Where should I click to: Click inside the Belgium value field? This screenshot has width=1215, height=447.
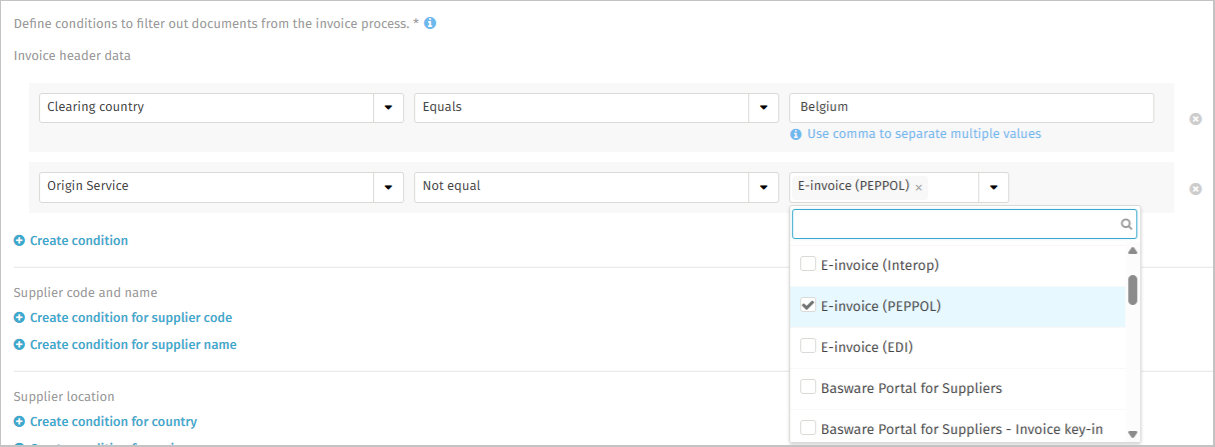(x=970, y=108)
